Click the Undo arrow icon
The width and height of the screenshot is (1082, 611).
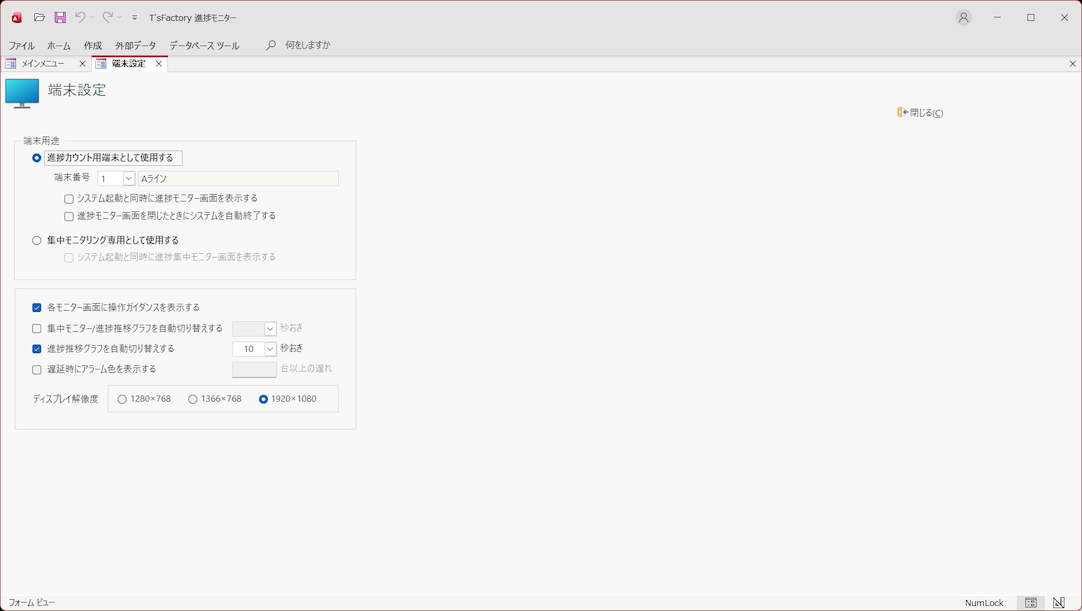[x=80, y=18]
